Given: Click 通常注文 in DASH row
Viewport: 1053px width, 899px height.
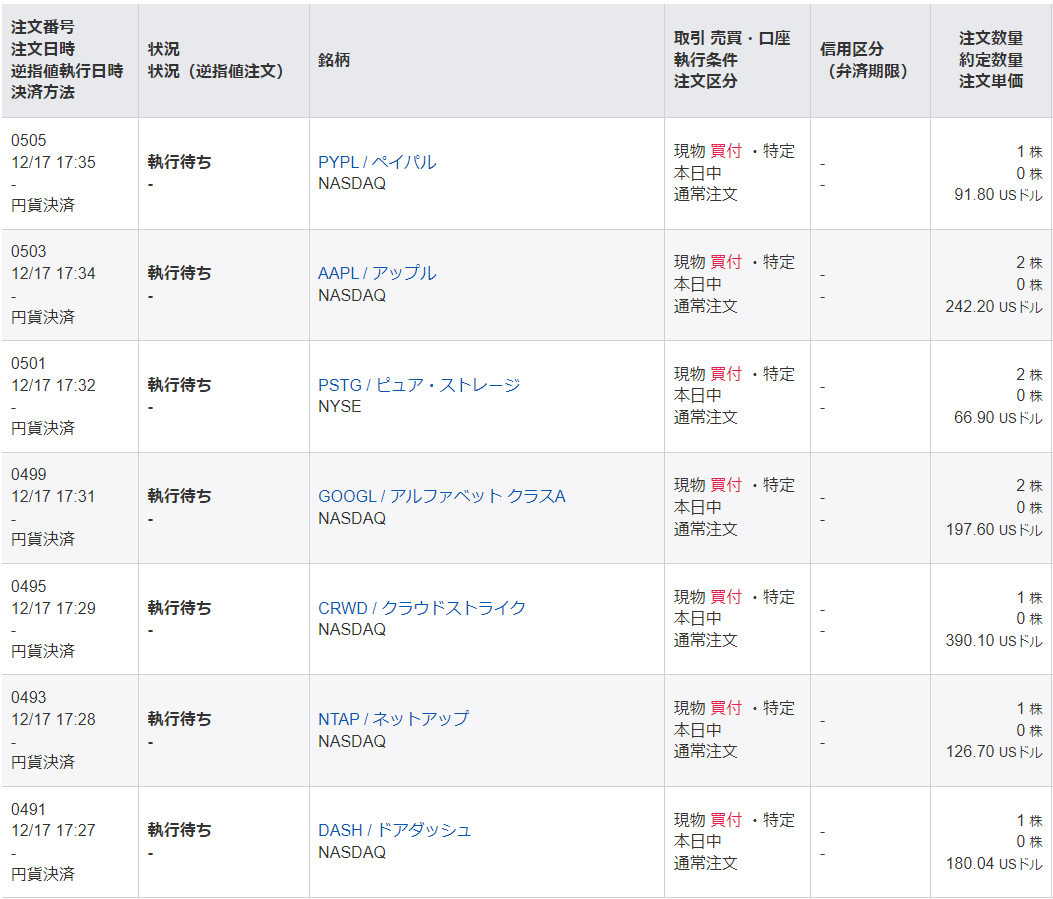Looking at the screenshot, I should [706, 863].
